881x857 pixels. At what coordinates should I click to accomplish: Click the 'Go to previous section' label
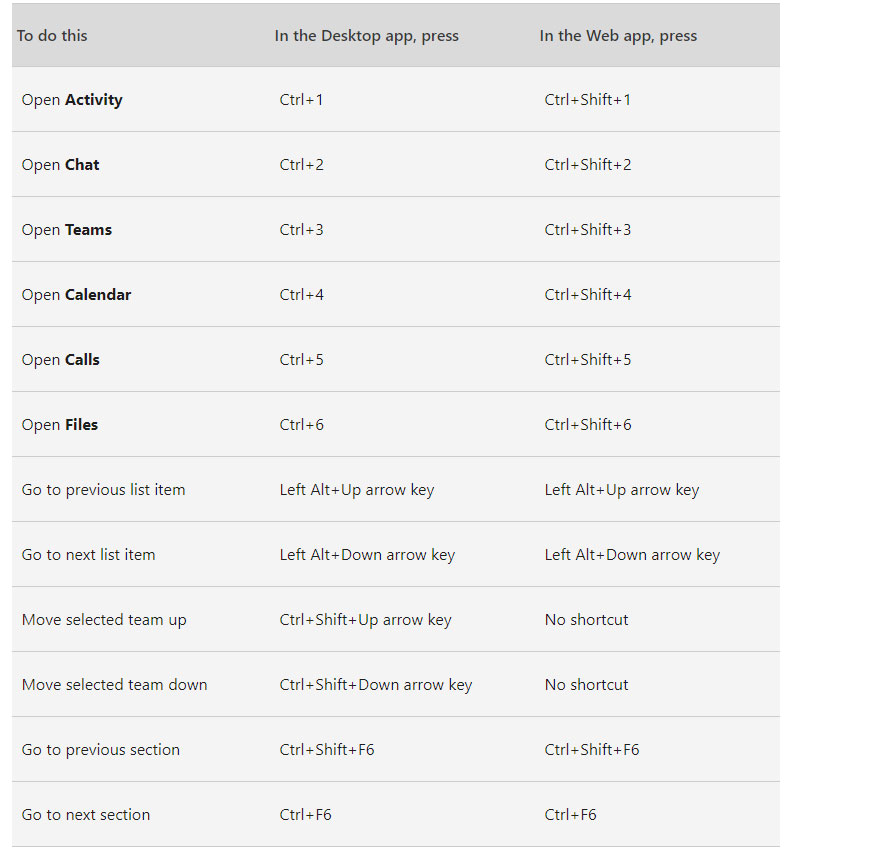[x=101, y=750]
